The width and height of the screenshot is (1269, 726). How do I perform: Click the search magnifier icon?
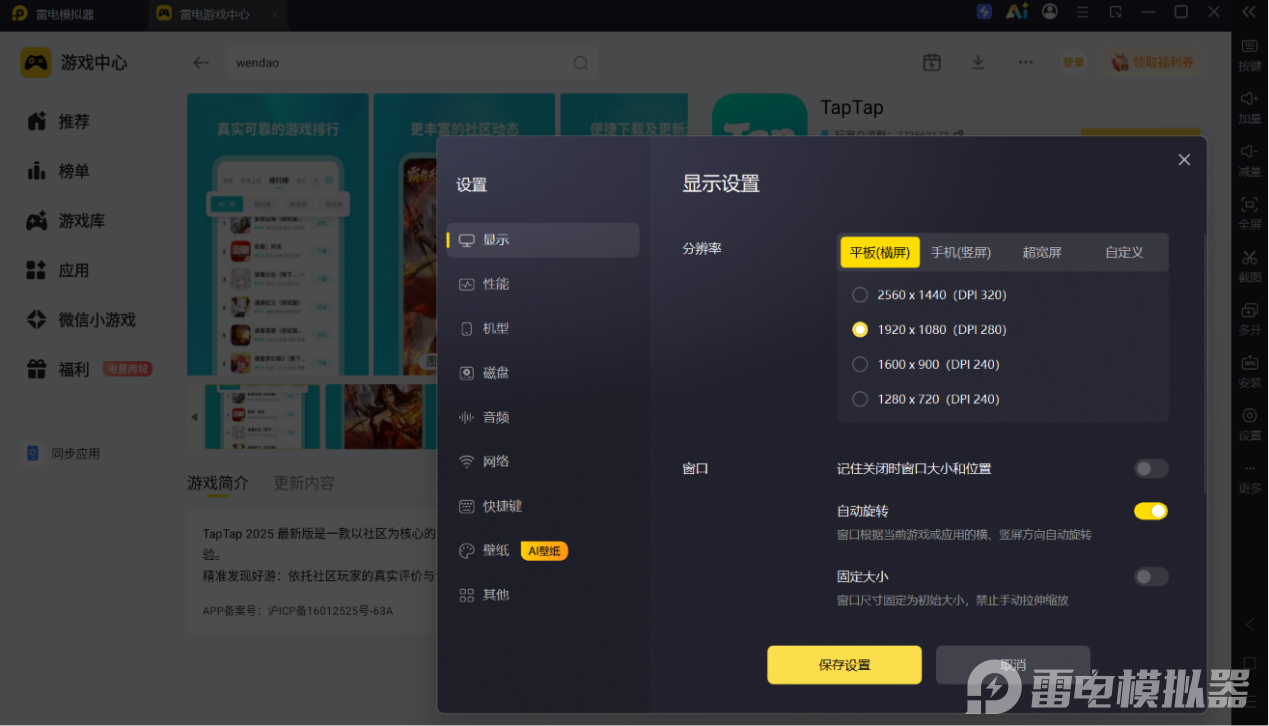pos(580,63)
